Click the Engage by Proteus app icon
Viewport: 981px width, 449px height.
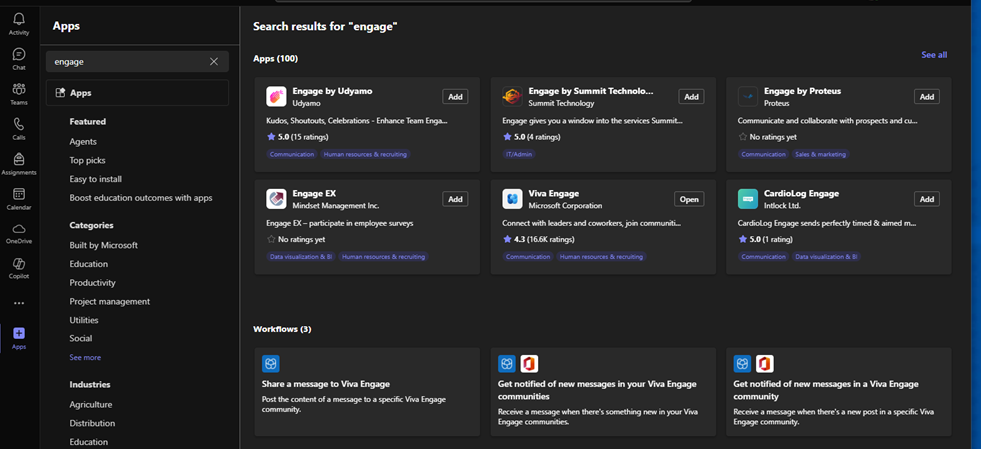[748, 96]
